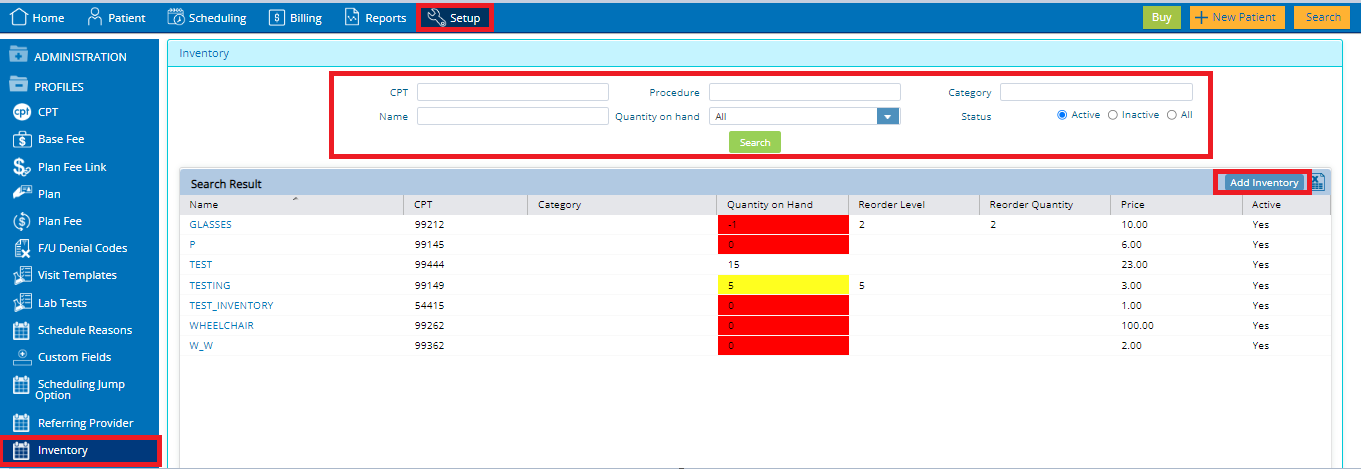Image resolution: width=1361 pixels, height=469 pixels.
Task: Select the Setup tab
Action: tap(454, 18)
